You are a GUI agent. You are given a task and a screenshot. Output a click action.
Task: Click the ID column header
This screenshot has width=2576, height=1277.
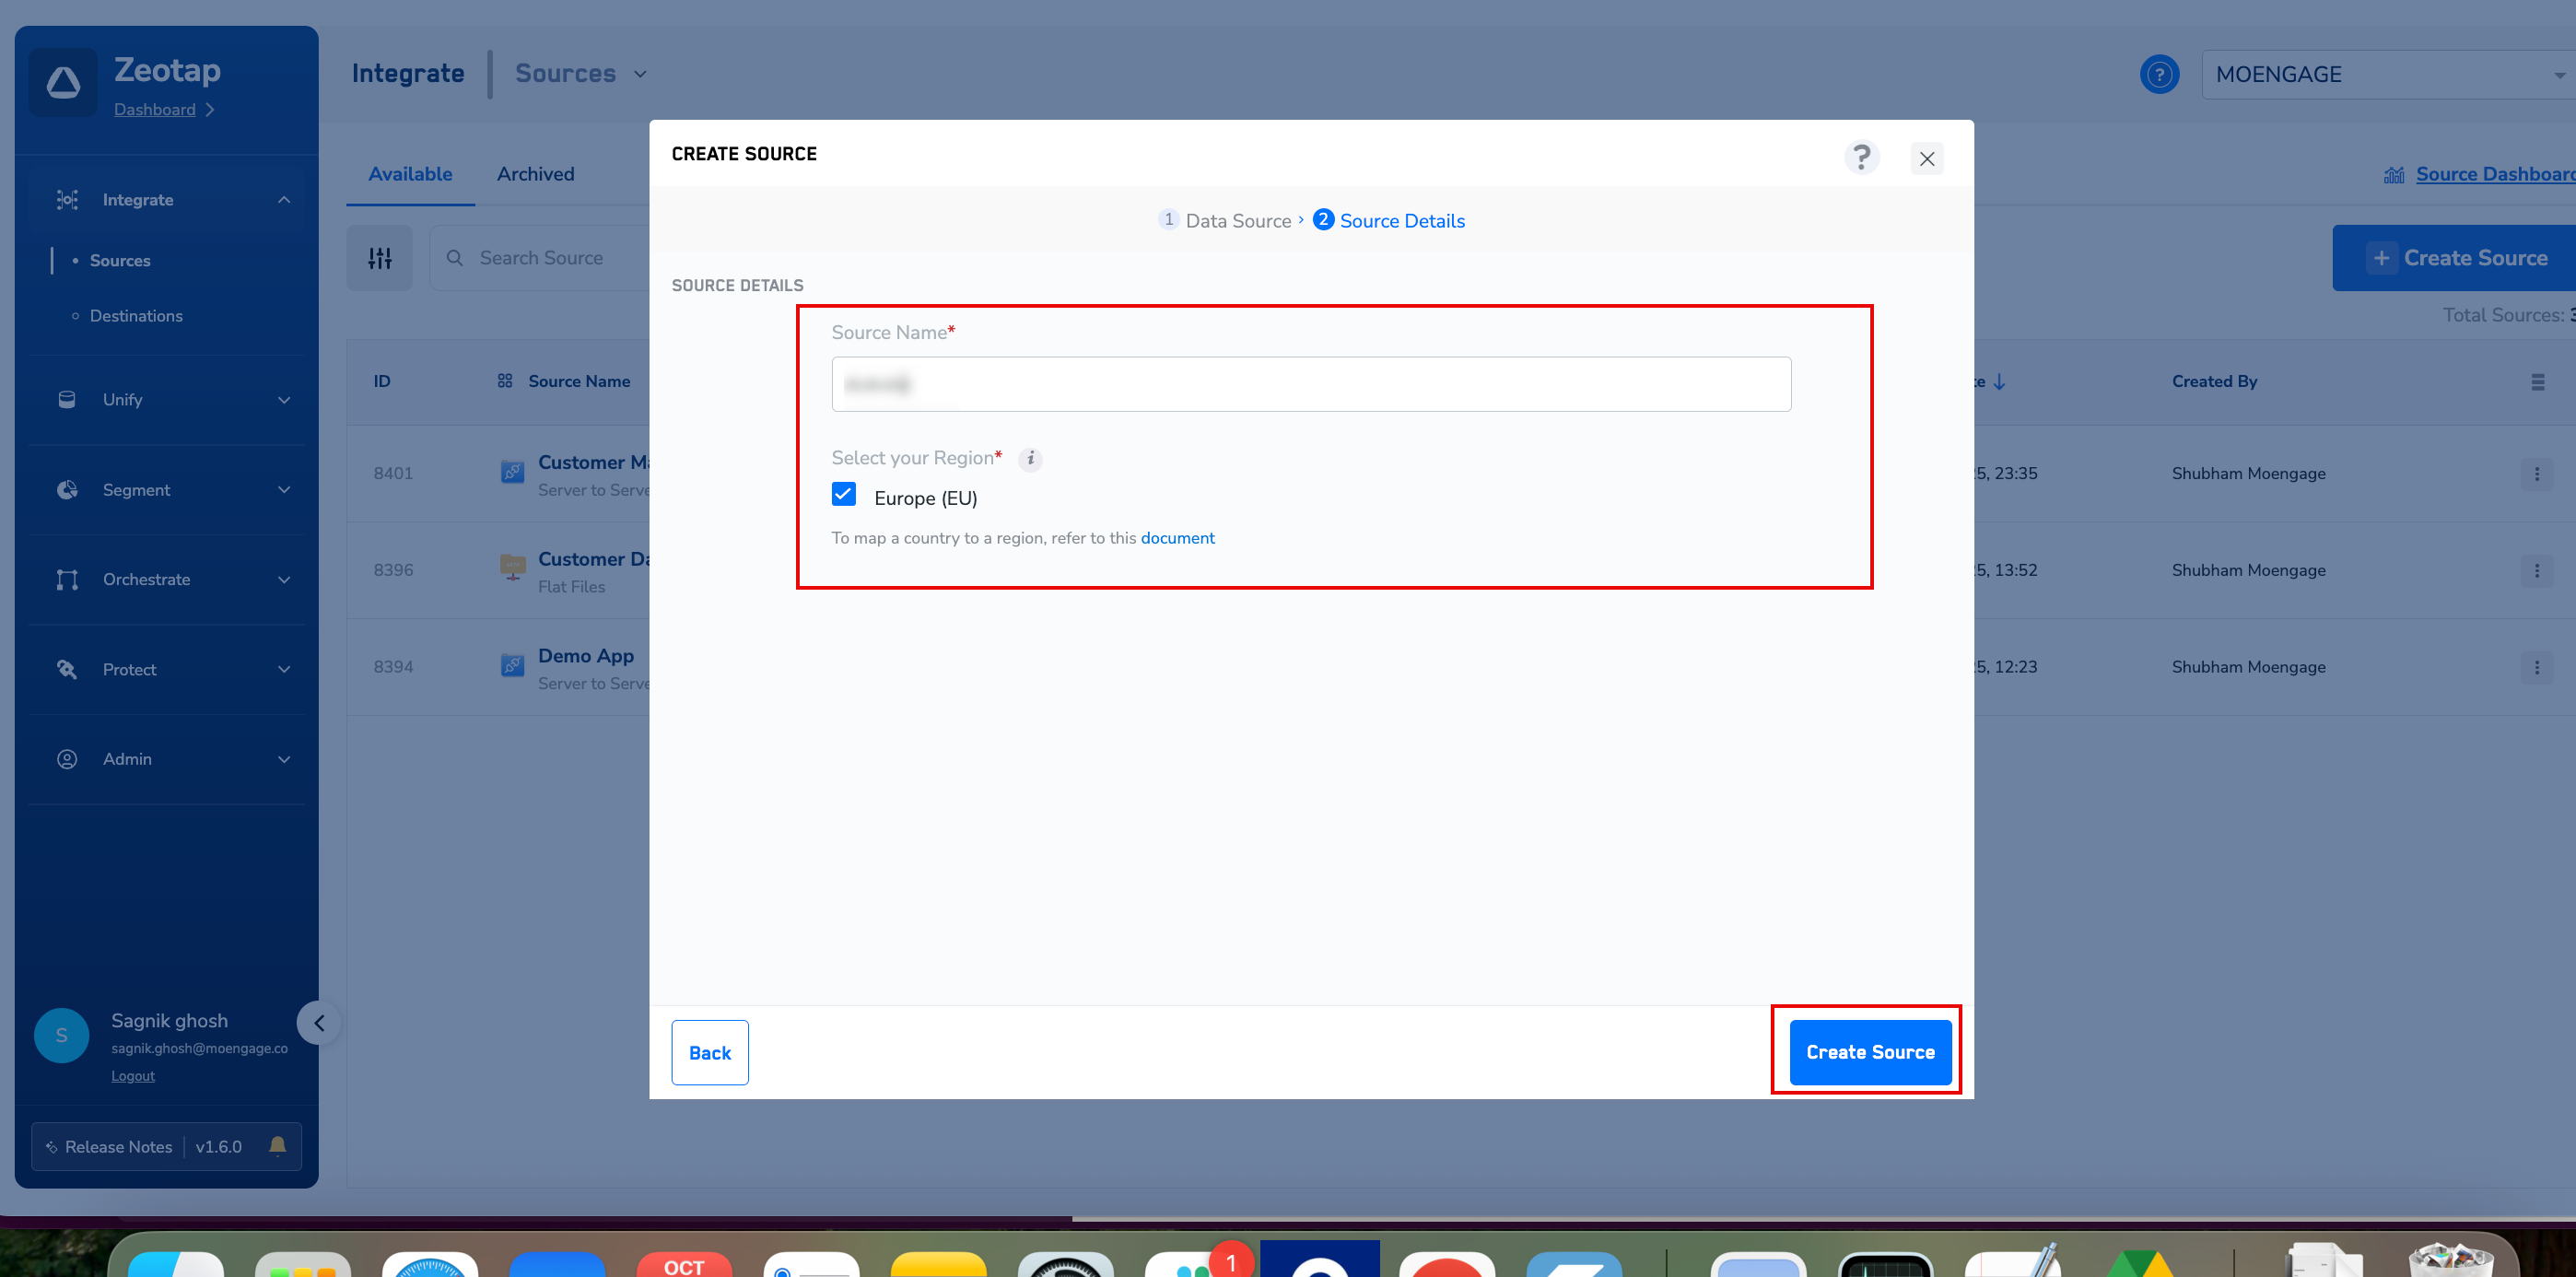coord(382,382)
